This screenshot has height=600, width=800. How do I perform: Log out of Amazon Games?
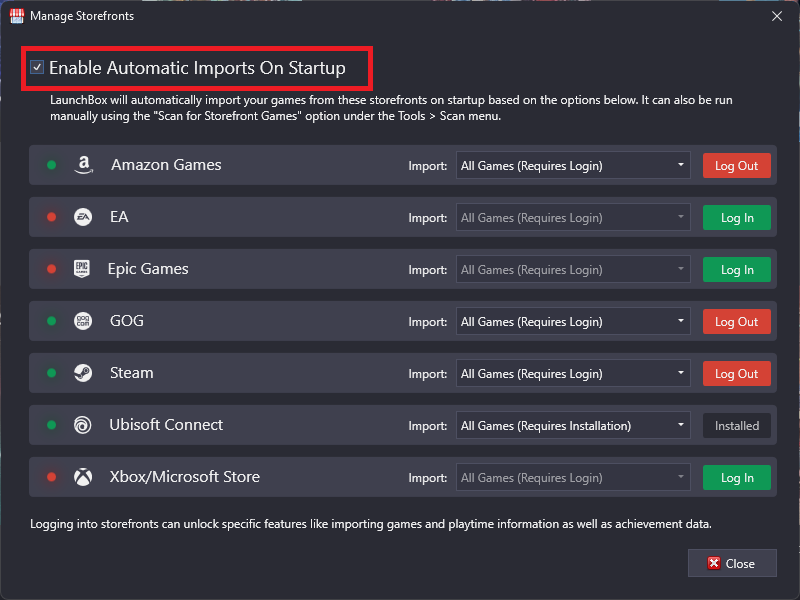click(x=737, y=166)
